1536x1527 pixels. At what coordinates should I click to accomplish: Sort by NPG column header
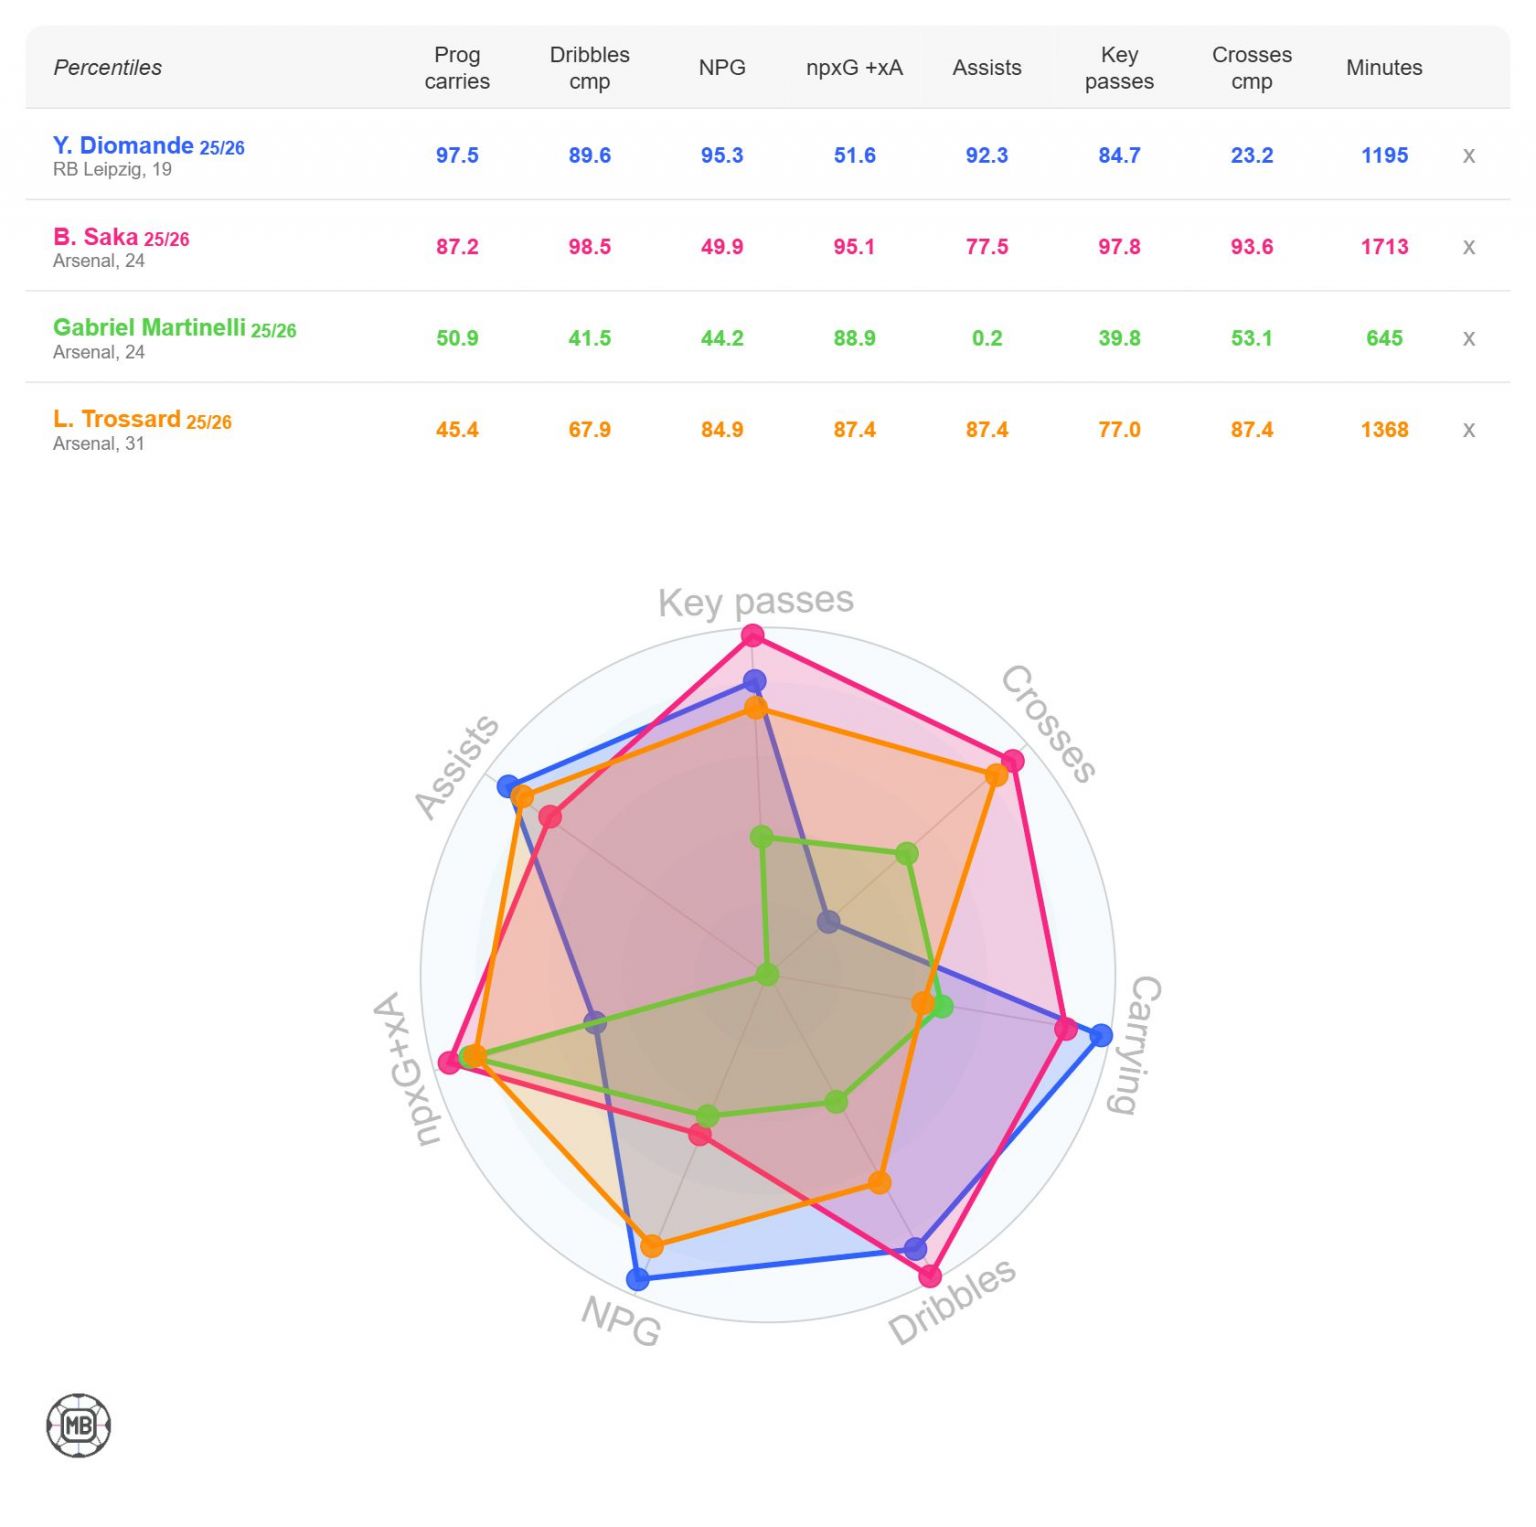722,68
